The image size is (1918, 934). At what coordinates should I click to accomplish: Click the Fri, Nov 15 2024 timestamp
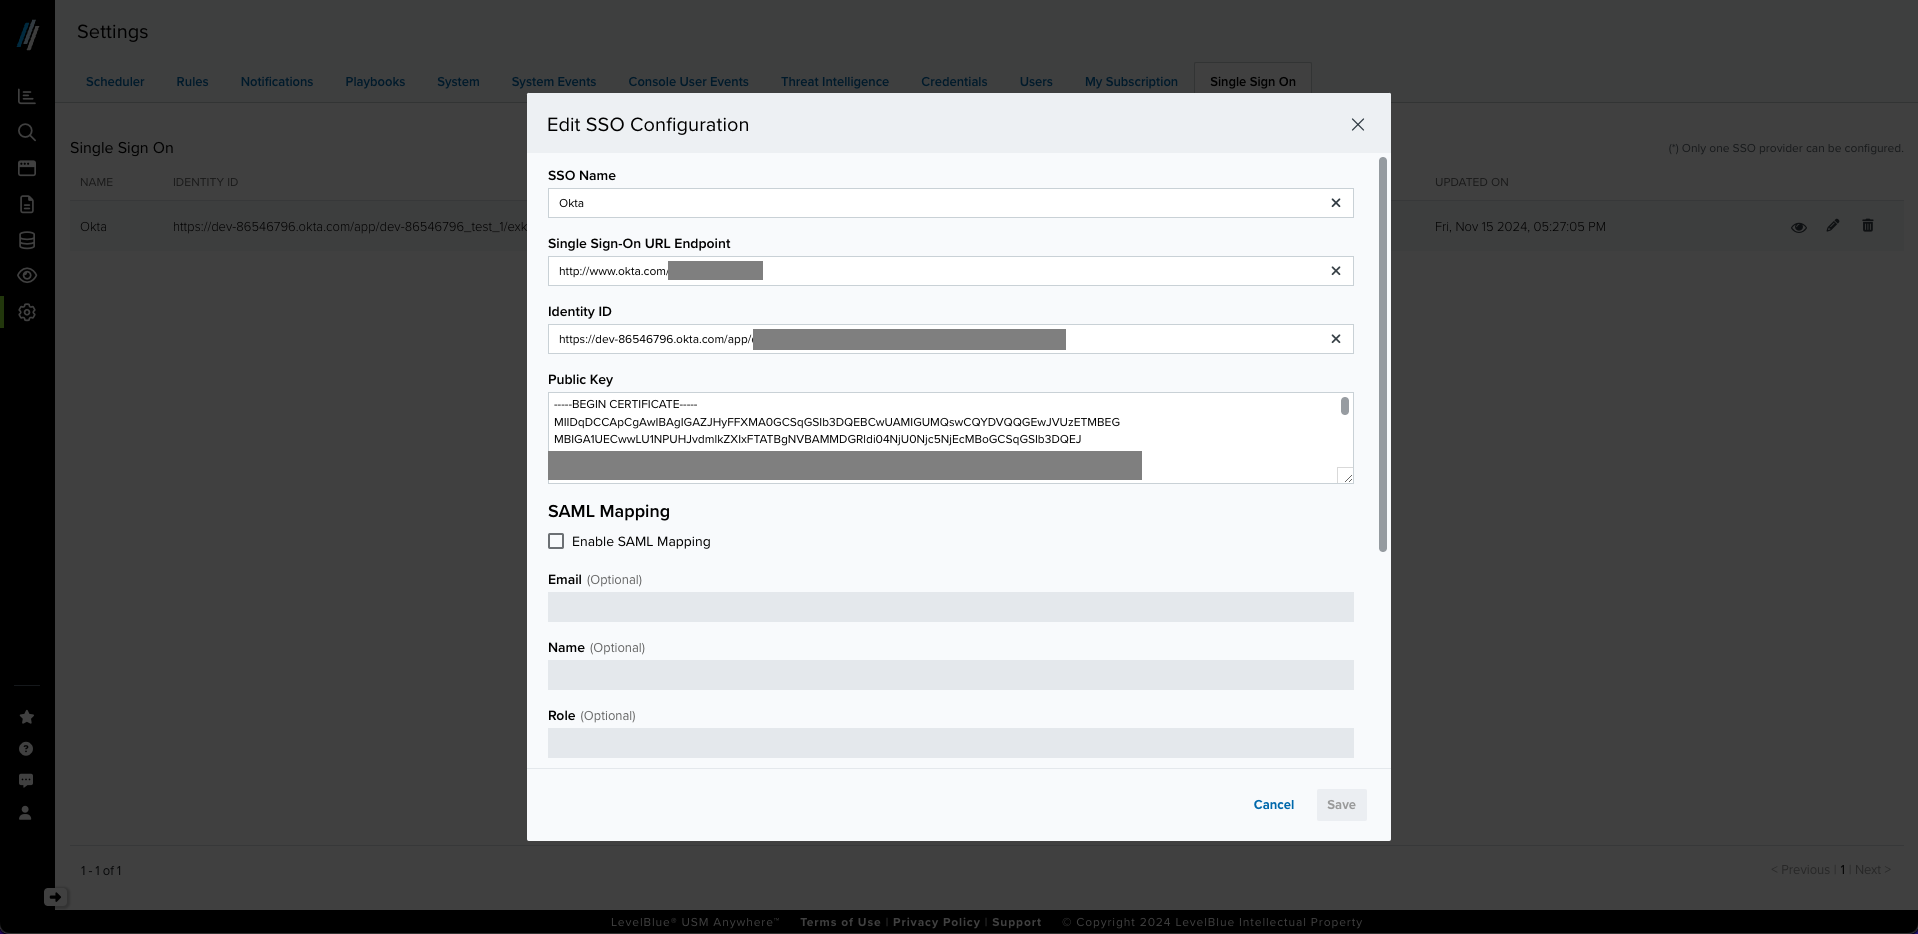click(x=1520, y=227)
